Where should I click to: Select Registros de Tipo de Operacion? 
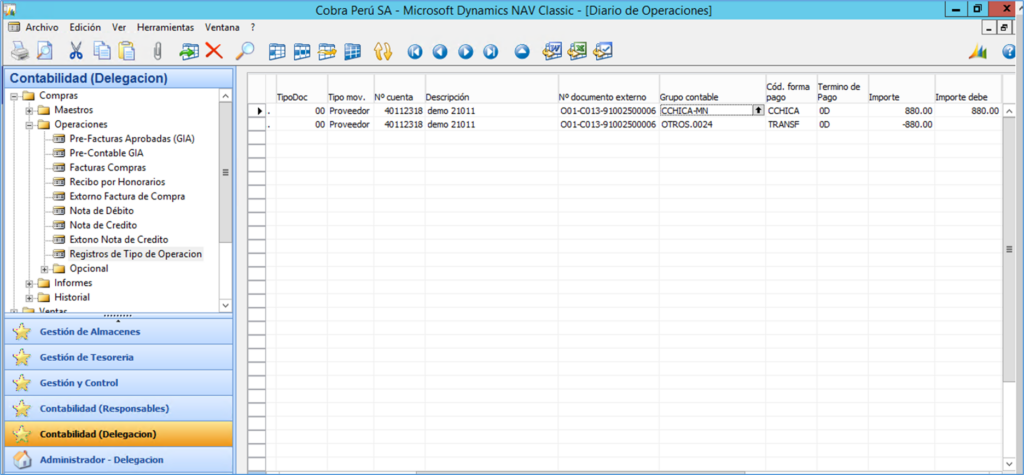(136, 254)
